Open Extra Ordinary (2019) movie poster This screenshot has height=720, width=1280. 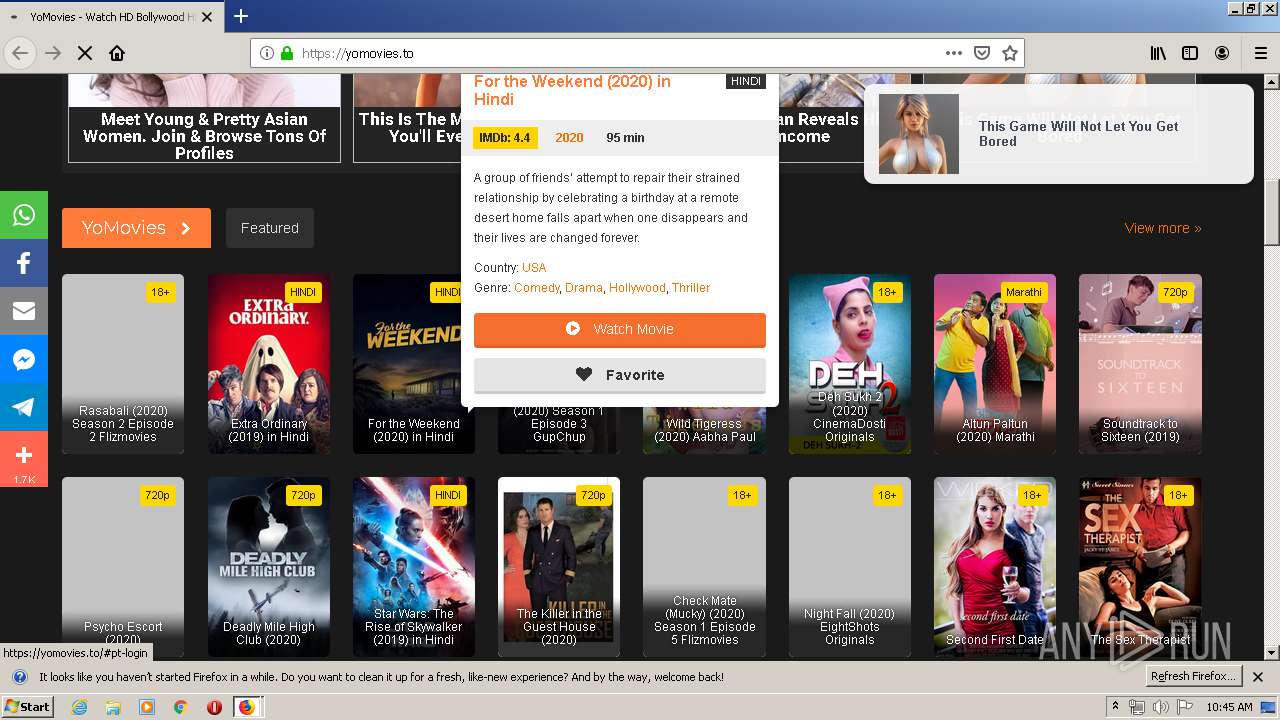pos(269,364)
